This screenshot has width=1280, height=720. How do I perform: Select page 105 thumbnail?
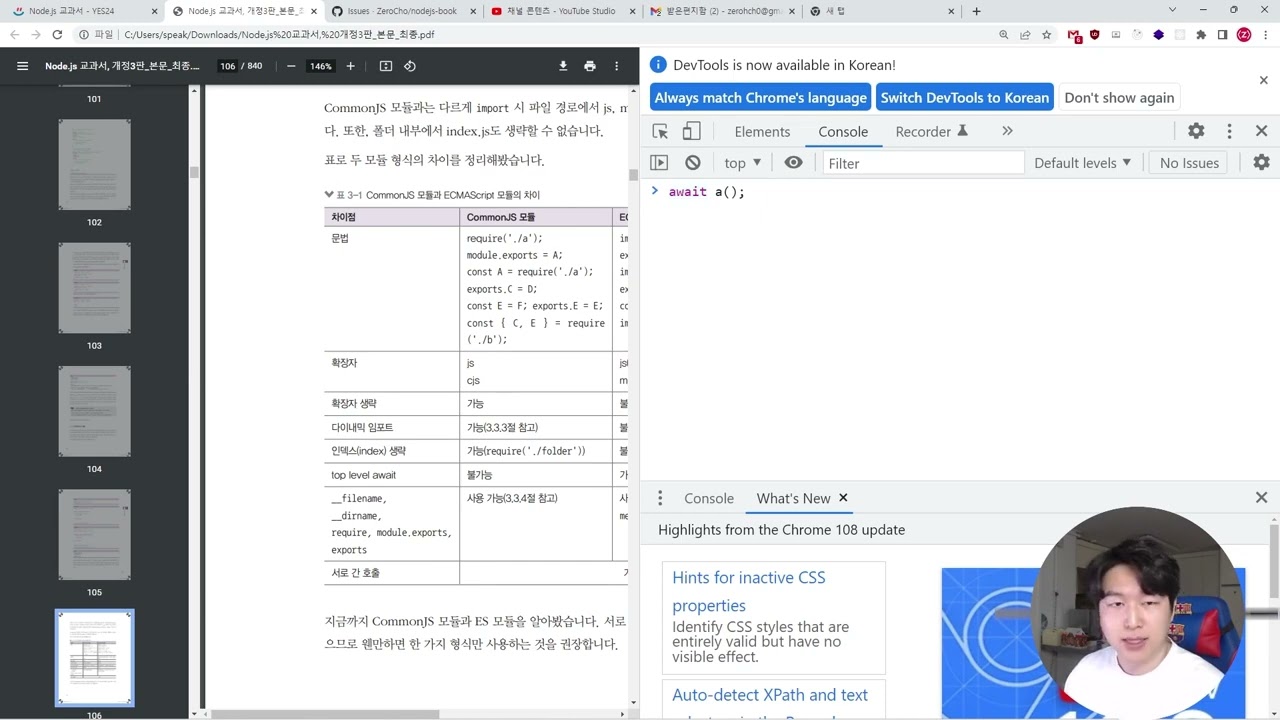(94, 534)
